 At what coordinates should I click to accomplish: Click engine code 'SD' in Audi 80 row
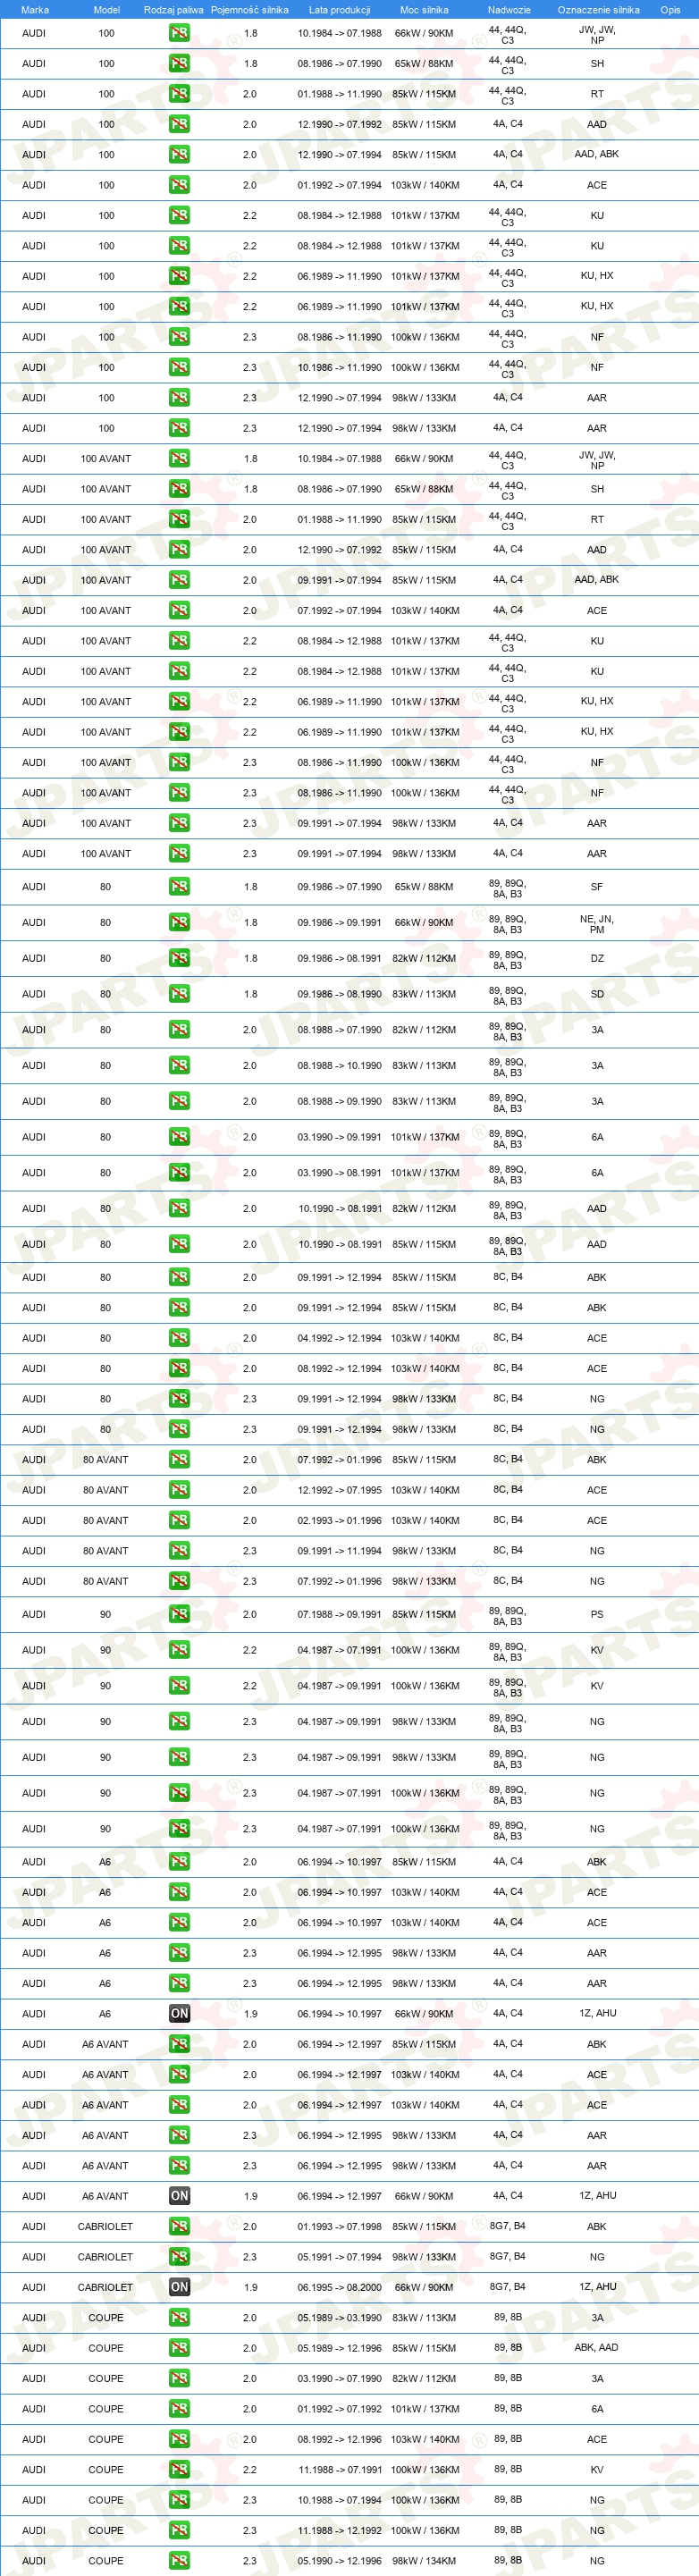pos(597,995)
